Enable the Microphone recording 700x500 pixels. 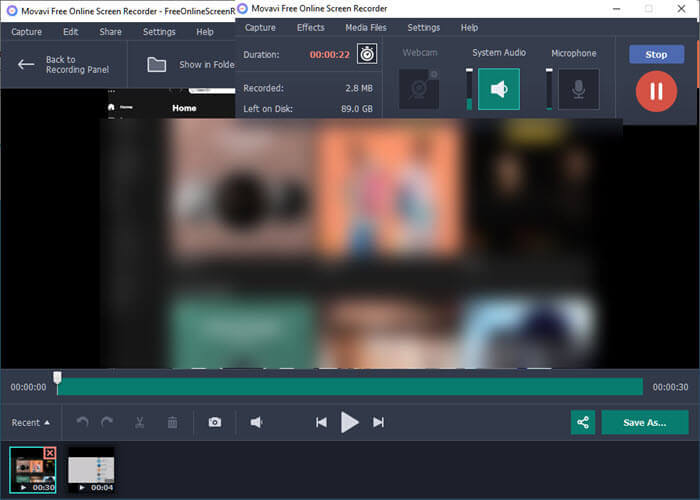click(x=578, y=89)
